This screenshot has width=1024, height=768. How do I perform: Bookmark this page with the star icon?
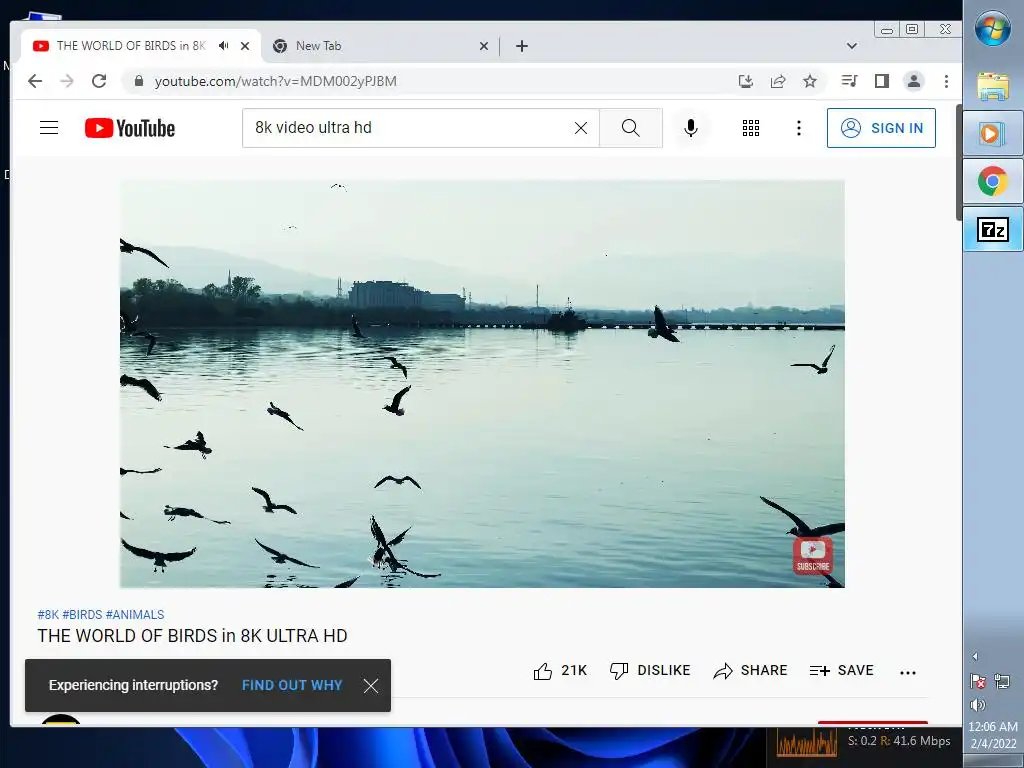tap(810, 81)
